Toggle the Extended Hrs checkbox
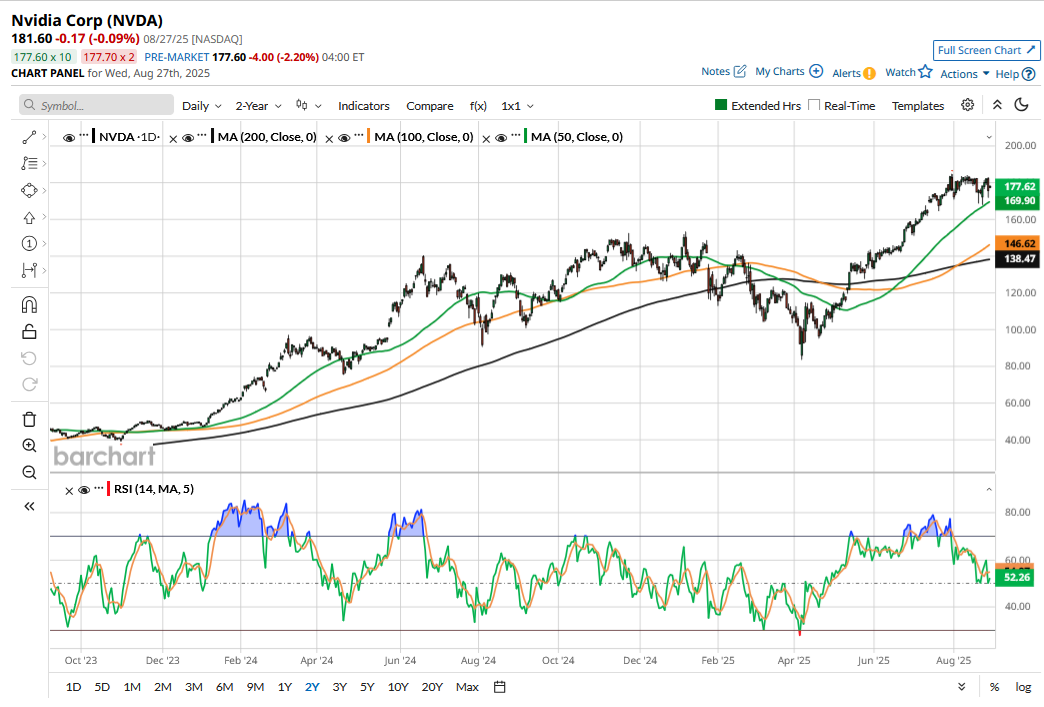Image resolution: width=1044 pixels, height=707 pixels. pyautogui.click(x=721, y=105)
